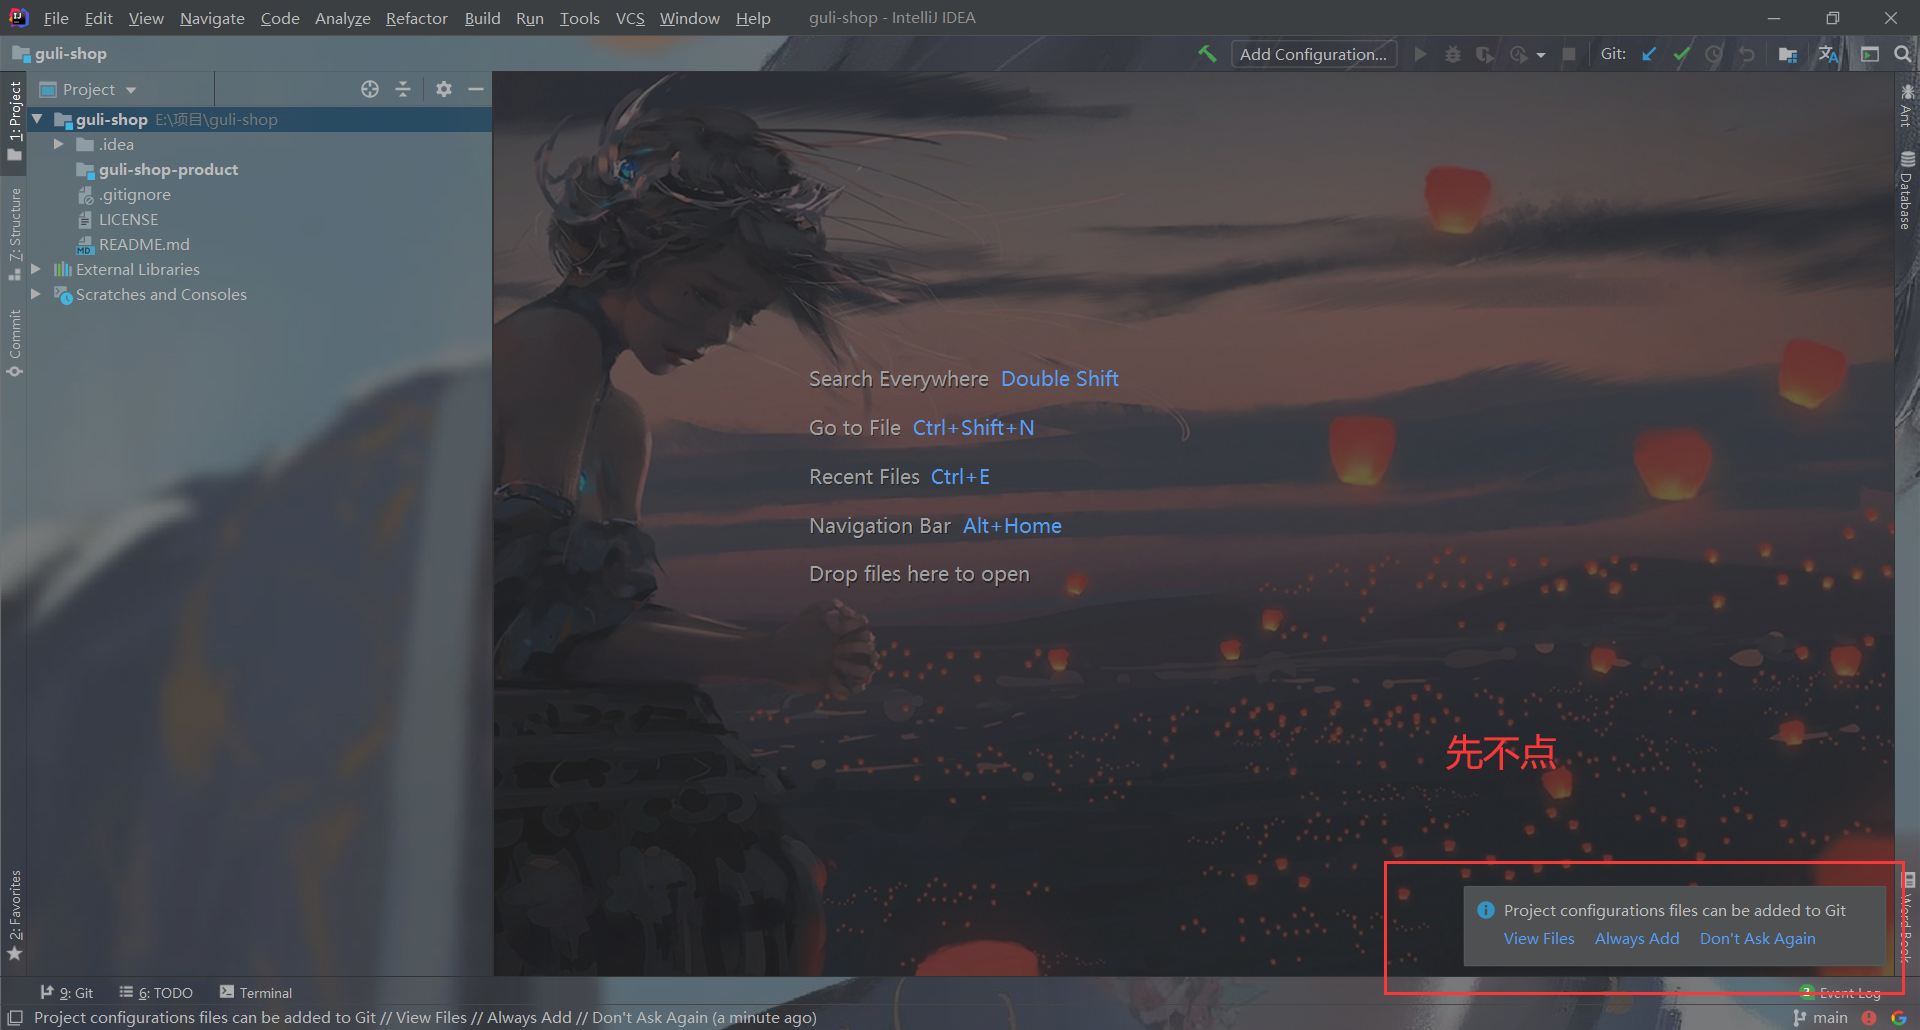Viewport: 1920px width, 1030px height.
Task: Open the Navigate menu
Action: point(212,18)
